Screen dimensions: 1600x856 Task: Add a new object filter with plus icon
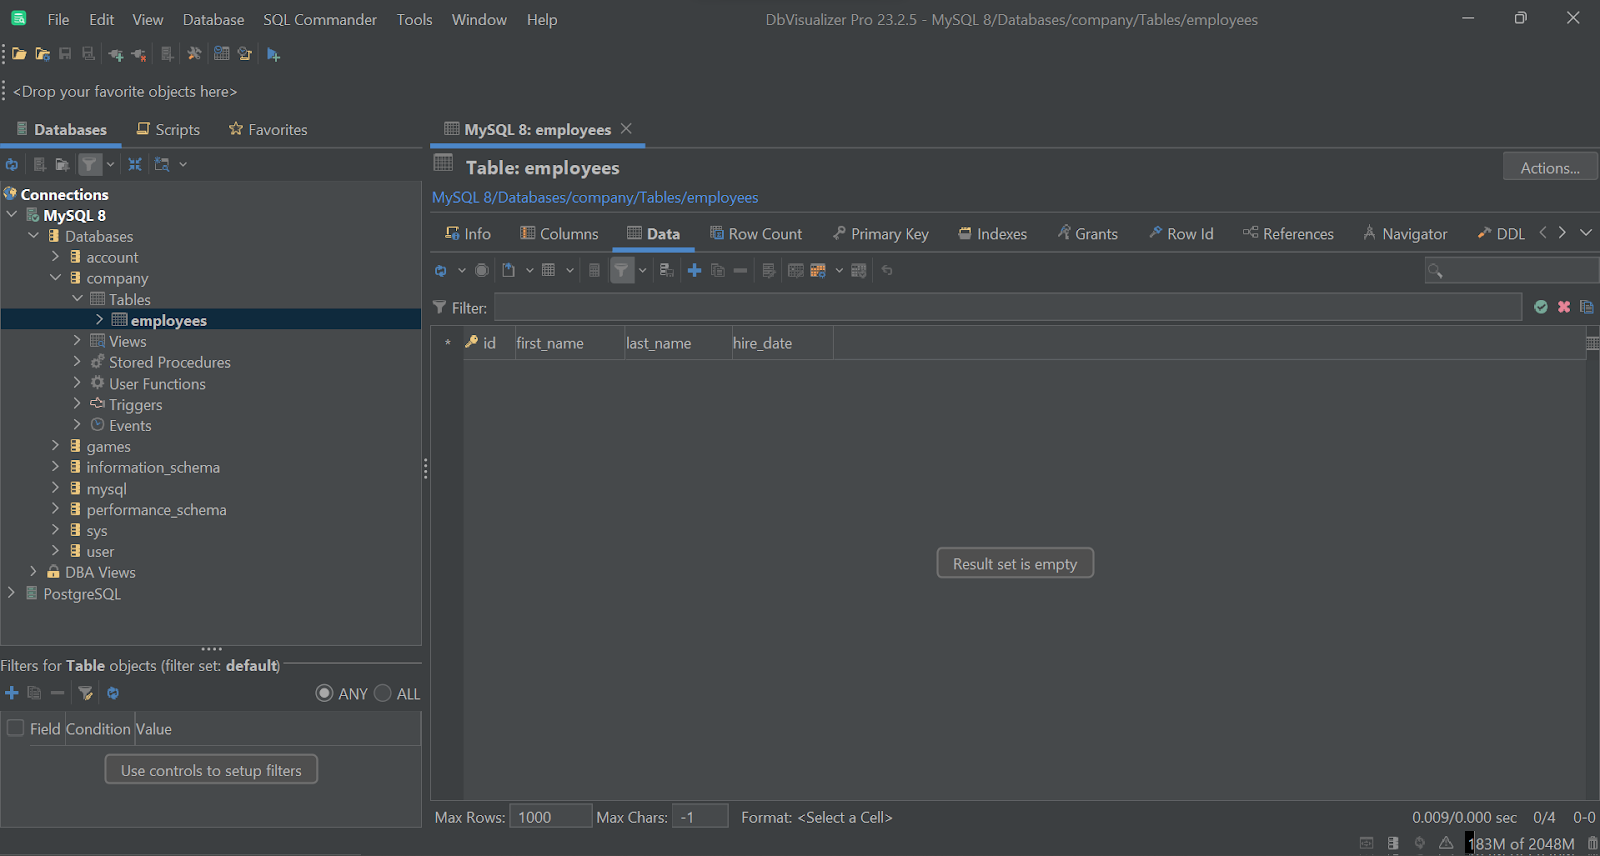click(x=12, y=693)
